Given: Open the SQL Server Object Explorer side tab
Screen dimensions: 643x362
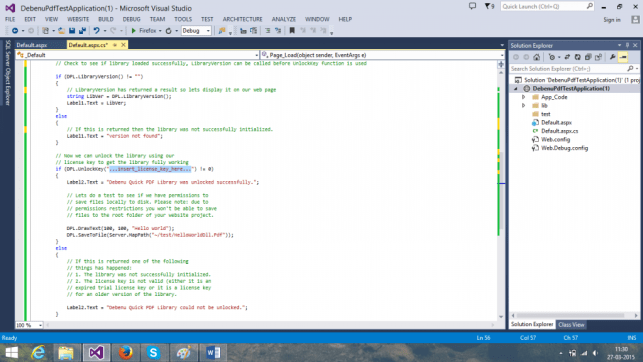Looking at the screenshot, I should [x=8, y=73].
